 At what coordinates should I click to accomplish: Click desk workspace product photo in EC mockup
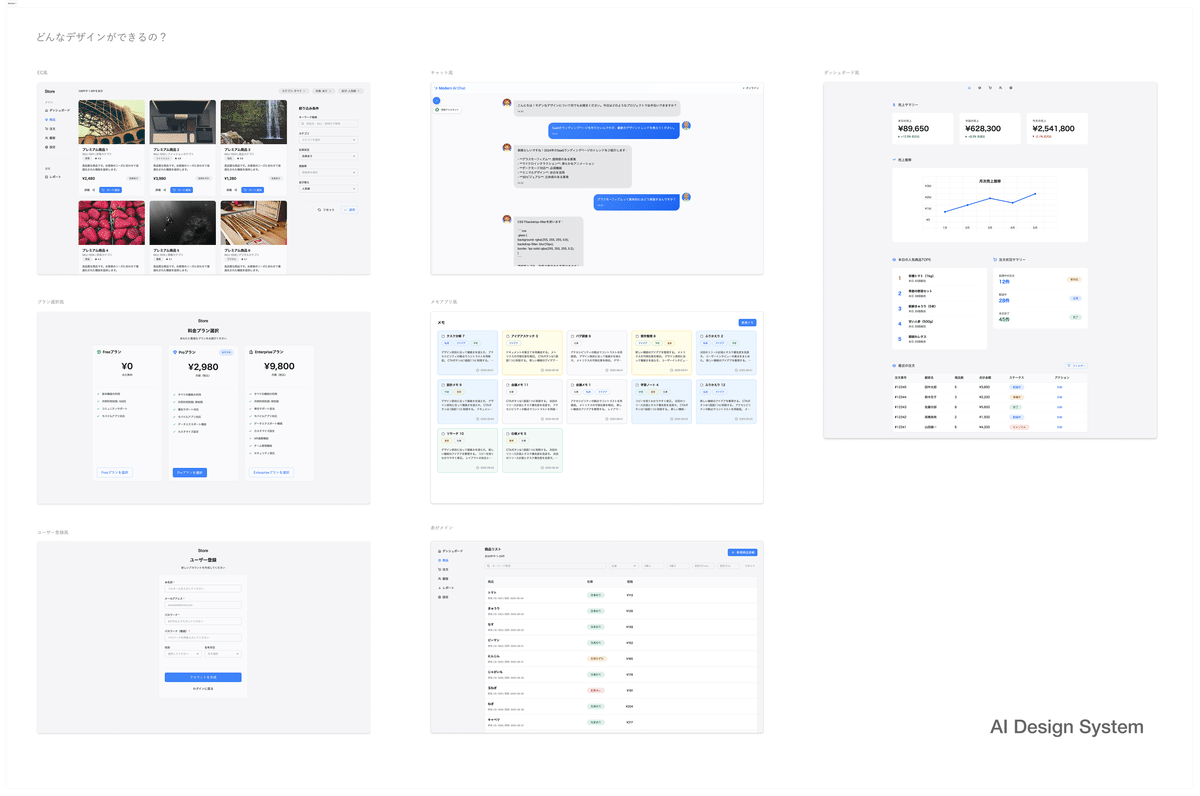[183, 122]
